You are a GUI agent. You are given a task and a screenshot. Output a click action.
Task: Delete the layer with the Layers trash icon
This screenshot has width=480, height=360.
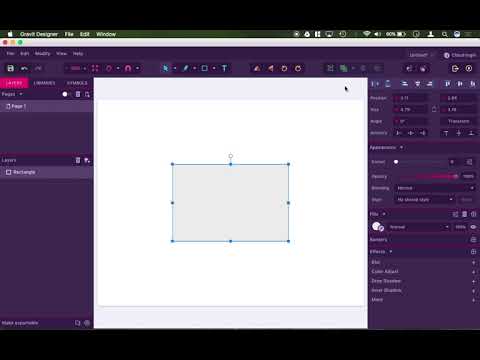(78, 160)
